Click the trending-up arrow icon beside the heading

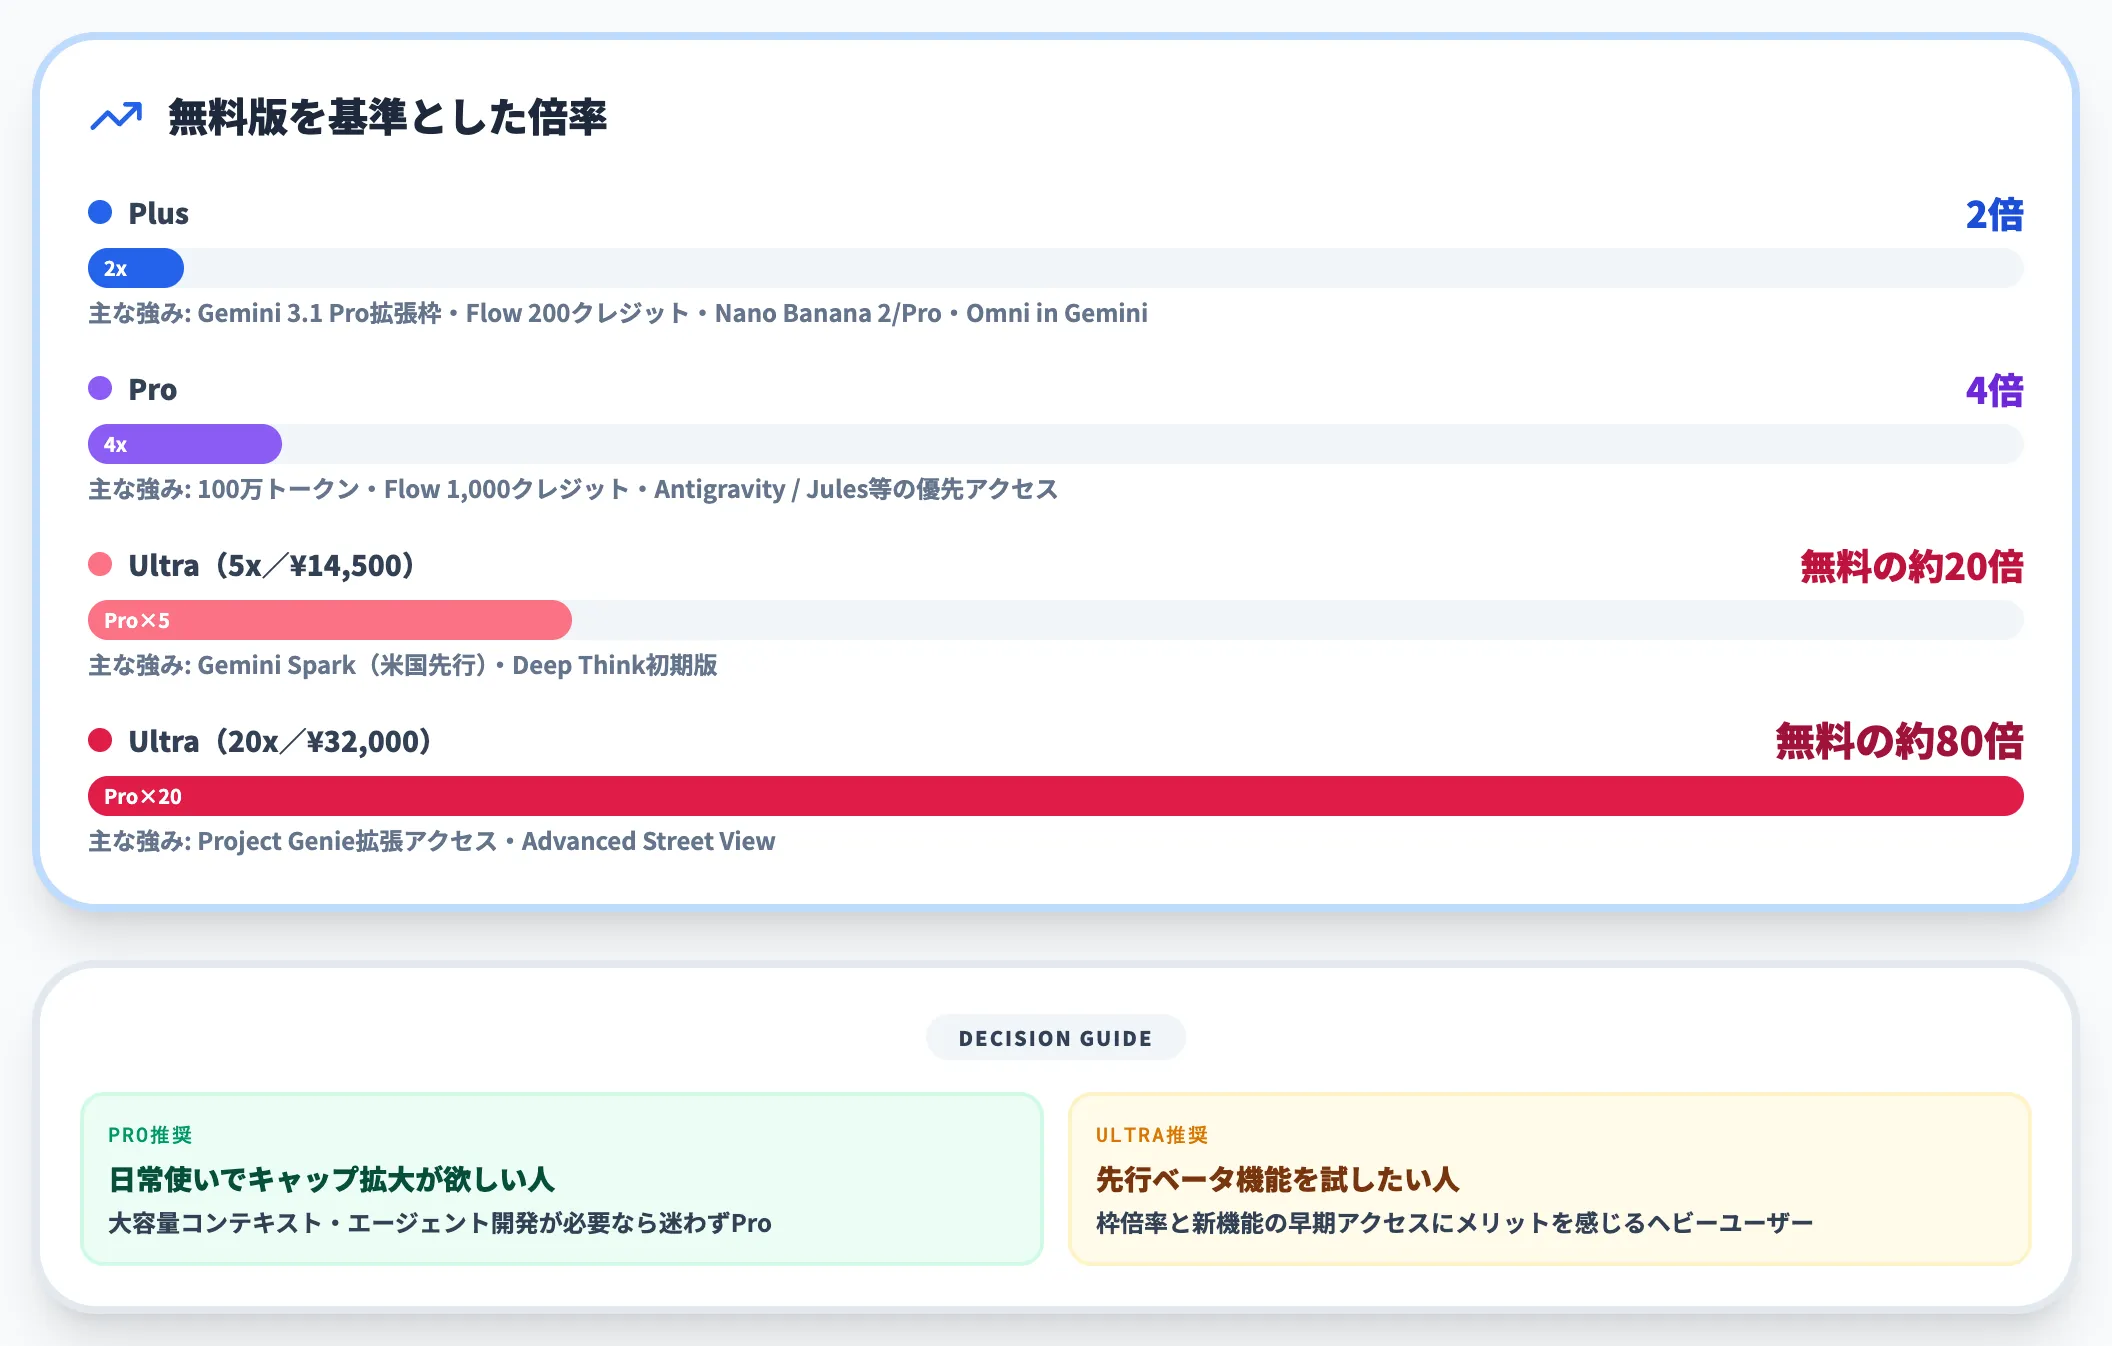[x=116, y=117]
